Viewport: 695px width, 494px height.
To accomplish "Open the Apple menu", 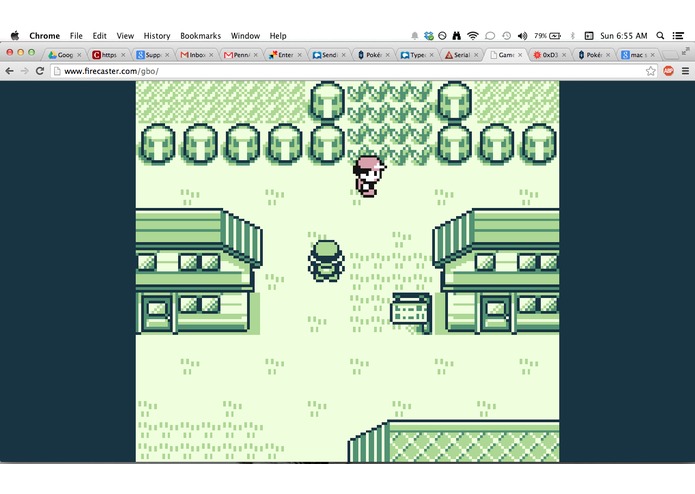I will (x=15, y=35).
